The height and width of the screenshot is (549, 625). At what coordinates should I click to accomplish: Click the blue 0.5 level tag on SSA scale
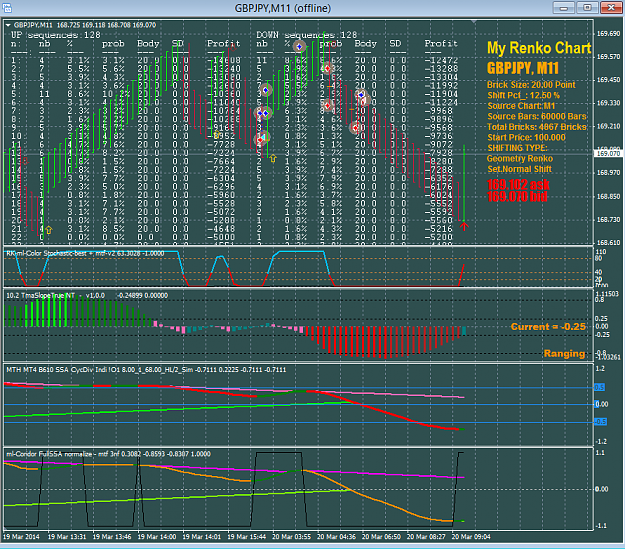pos(599,387)
